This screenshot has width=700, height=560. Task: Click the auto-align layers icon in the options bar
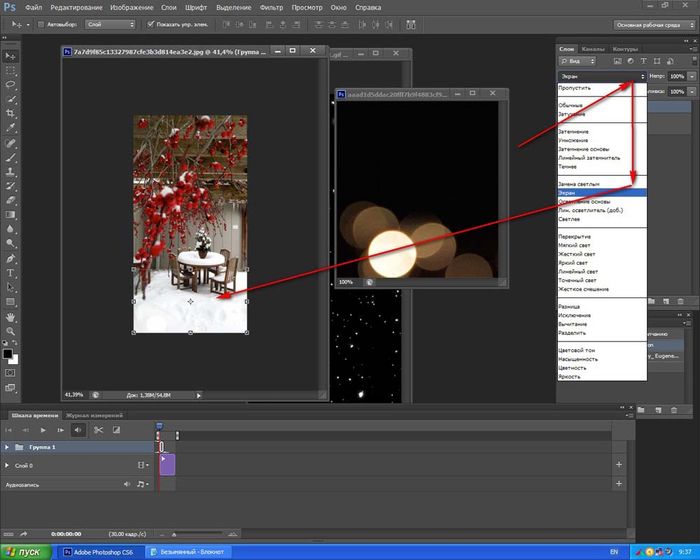[411, 25]
